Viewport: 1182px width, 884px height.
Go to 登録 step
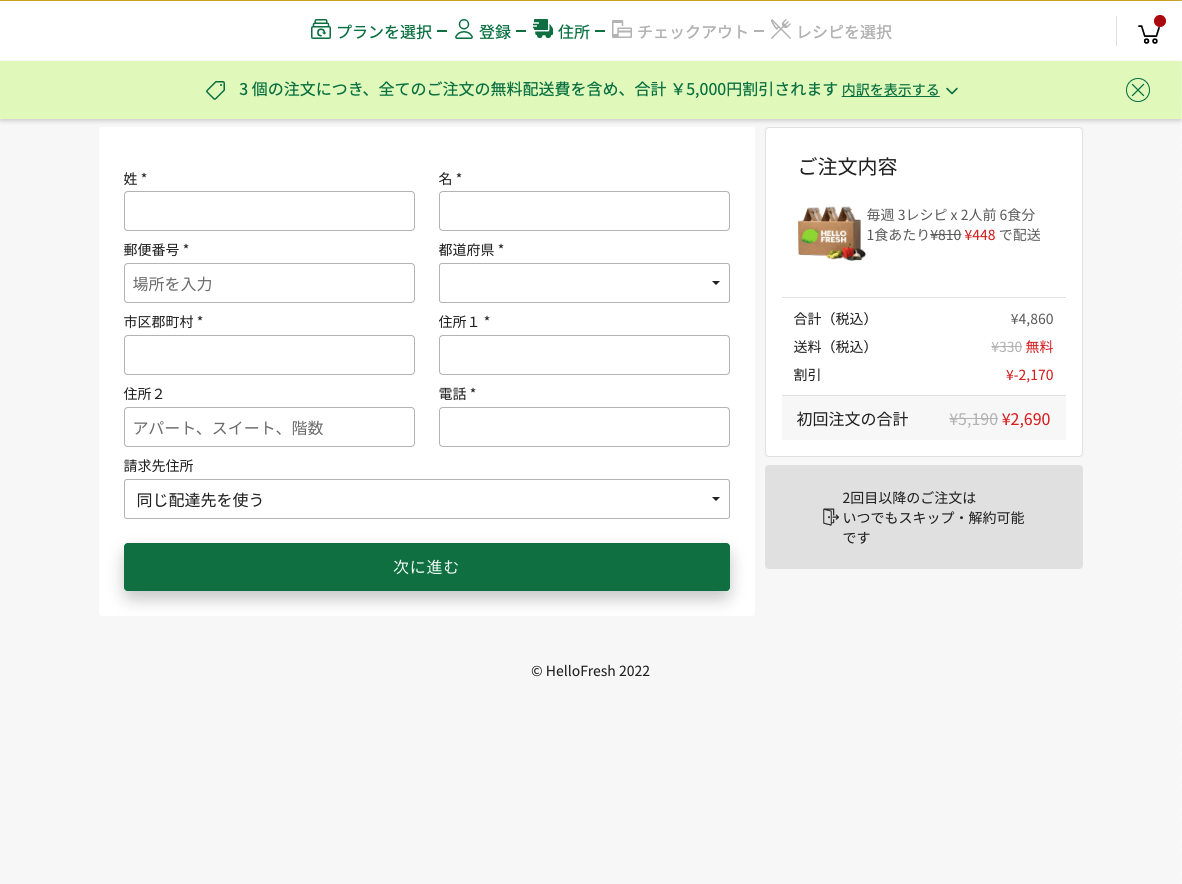495,32
